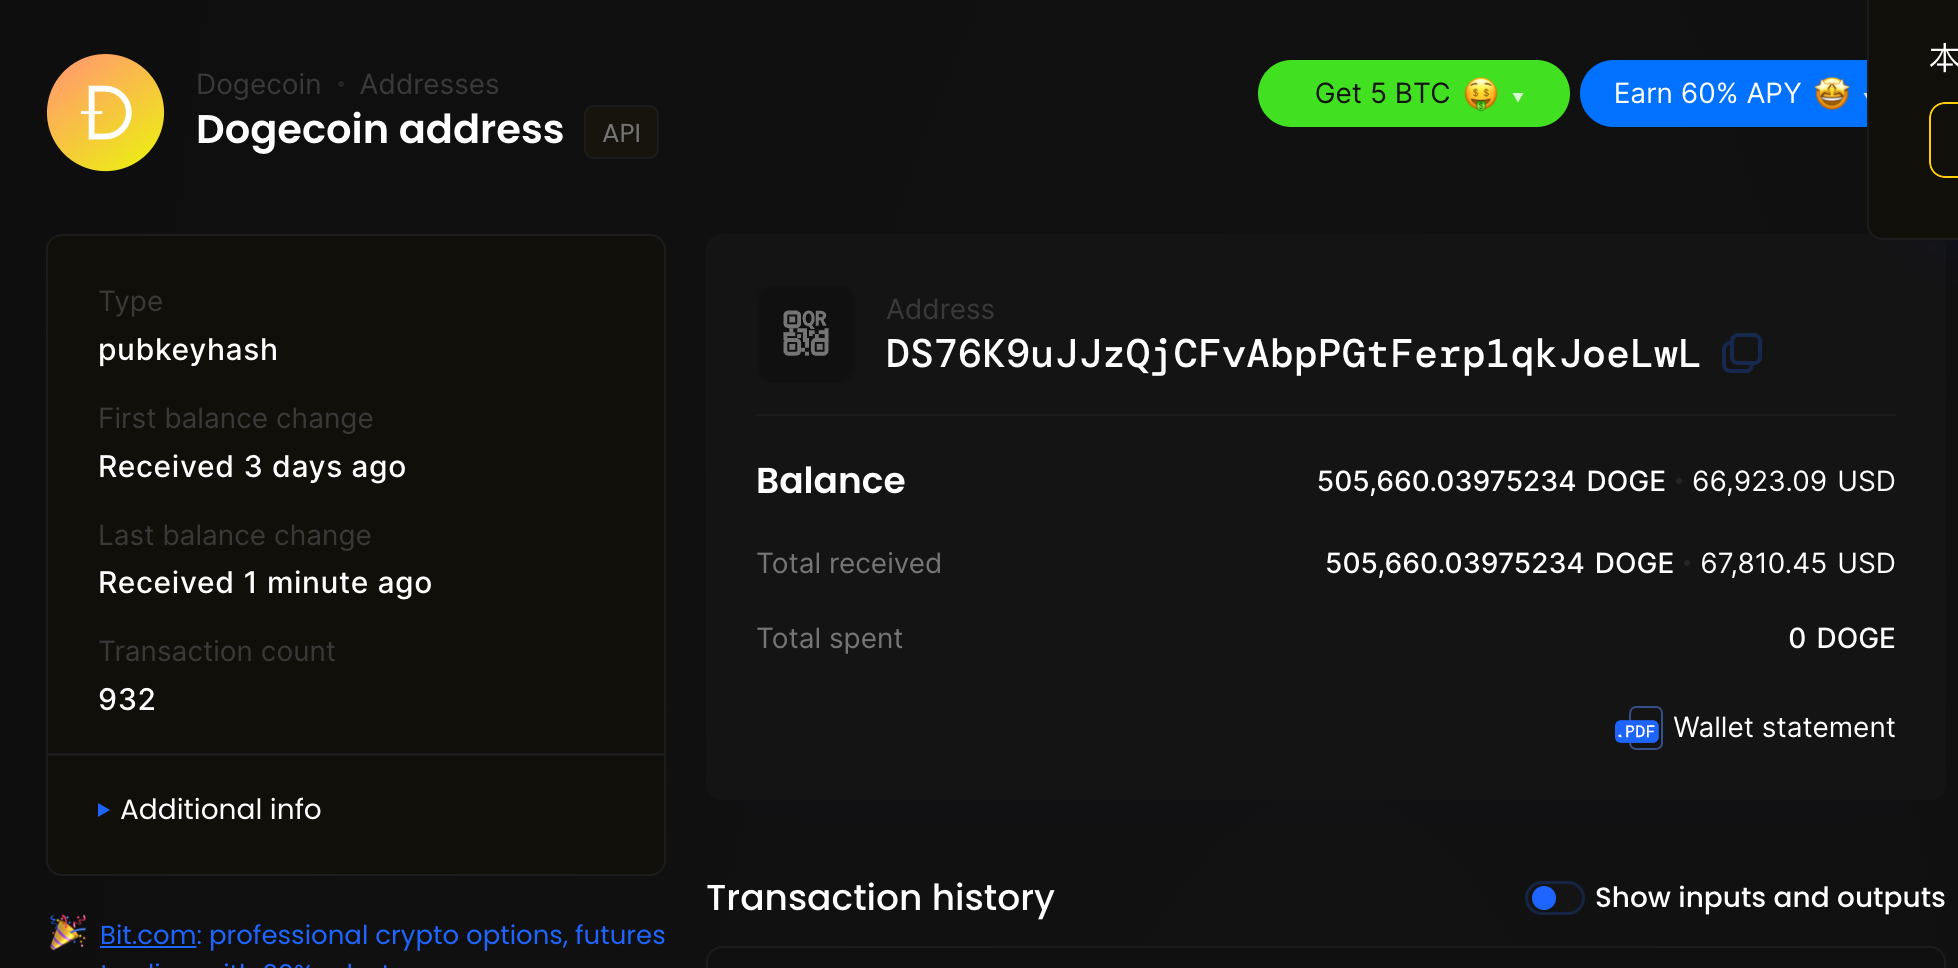This screenshot has width=1958, height=968.
Task: Toggle Show inputs and outputs switch
Action: (1554, 898)
